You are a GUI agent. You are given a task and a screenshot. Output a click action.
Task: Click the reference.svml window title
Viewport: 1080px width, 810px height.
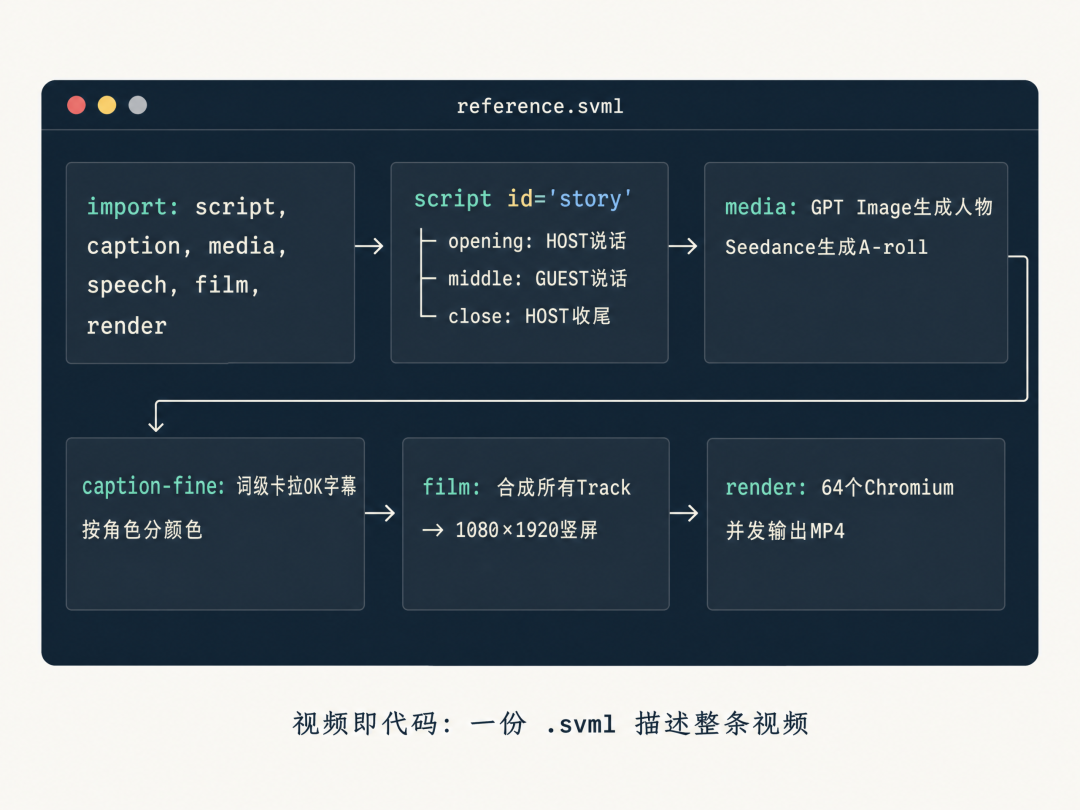point(540,106)
